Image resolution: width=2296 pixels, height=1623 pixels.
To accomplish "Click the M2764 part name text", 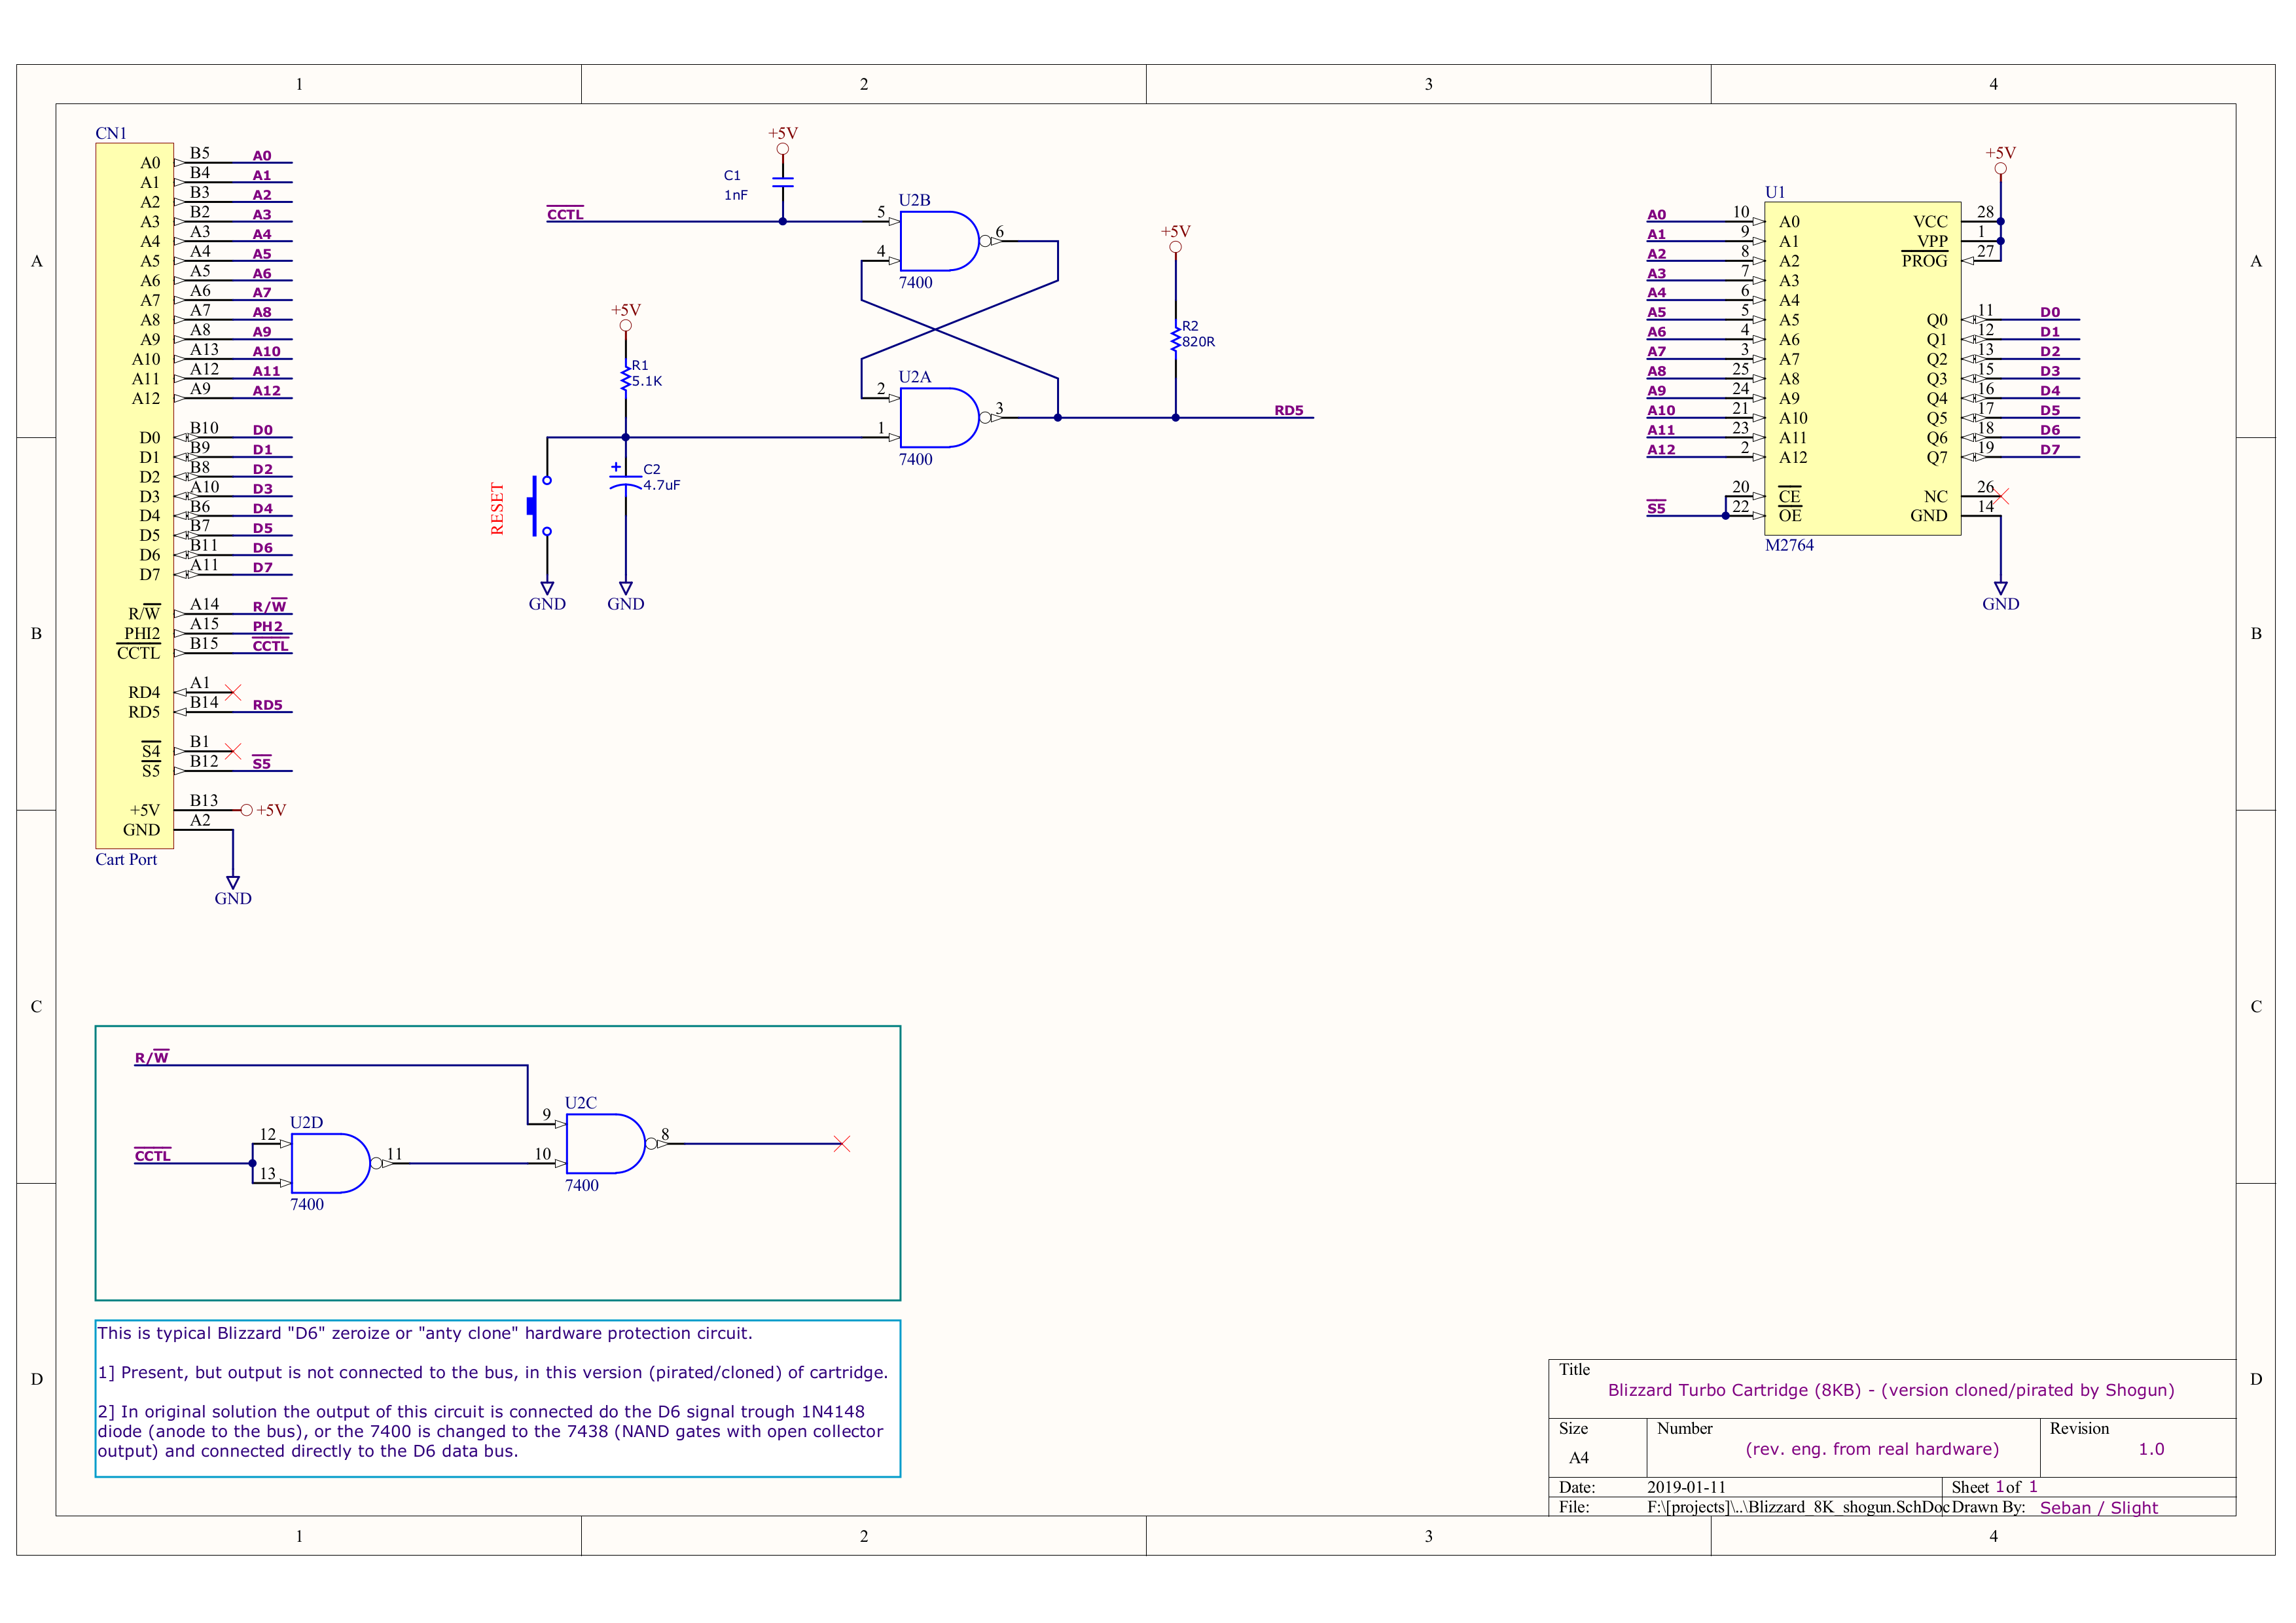I will coord(1789,545).
